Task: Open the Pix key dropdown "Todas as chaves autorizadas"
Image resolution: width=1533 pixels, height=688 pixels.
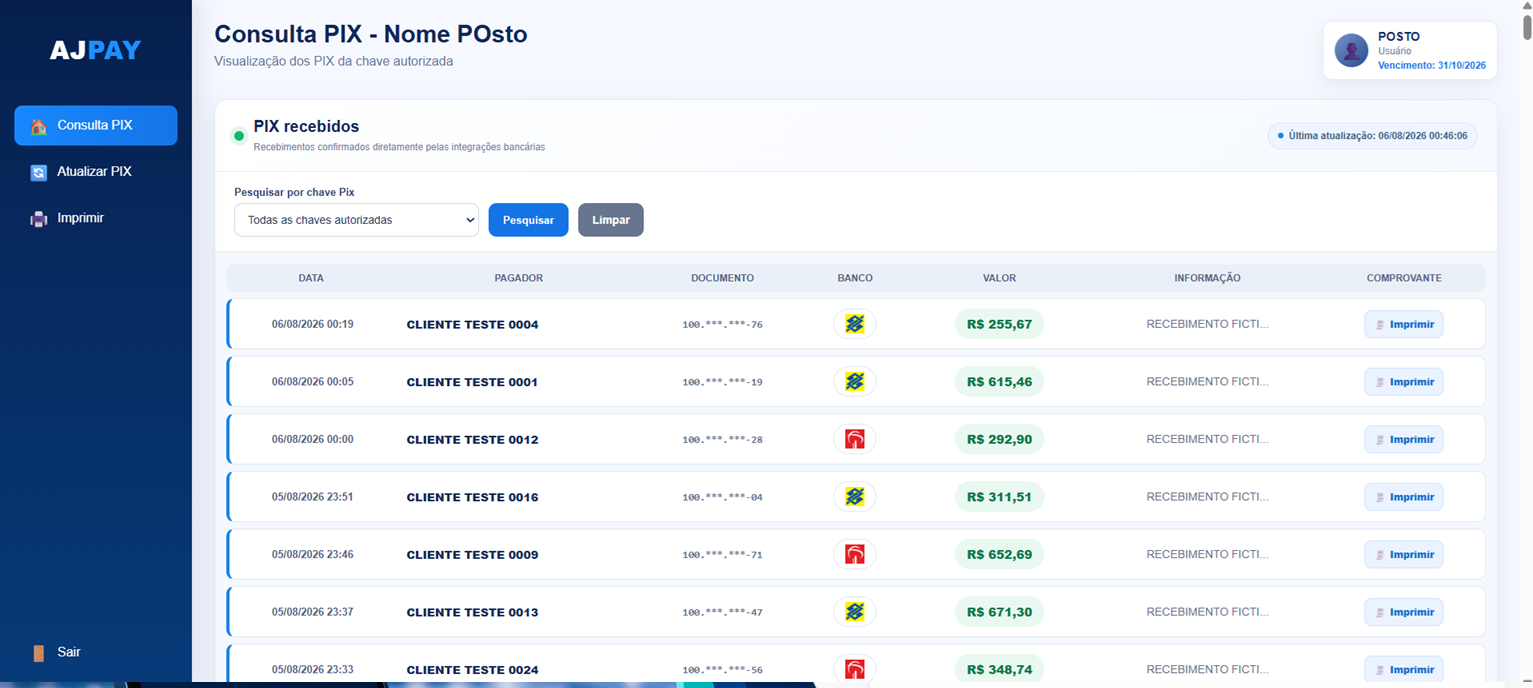Action: (x=357, y=220)
